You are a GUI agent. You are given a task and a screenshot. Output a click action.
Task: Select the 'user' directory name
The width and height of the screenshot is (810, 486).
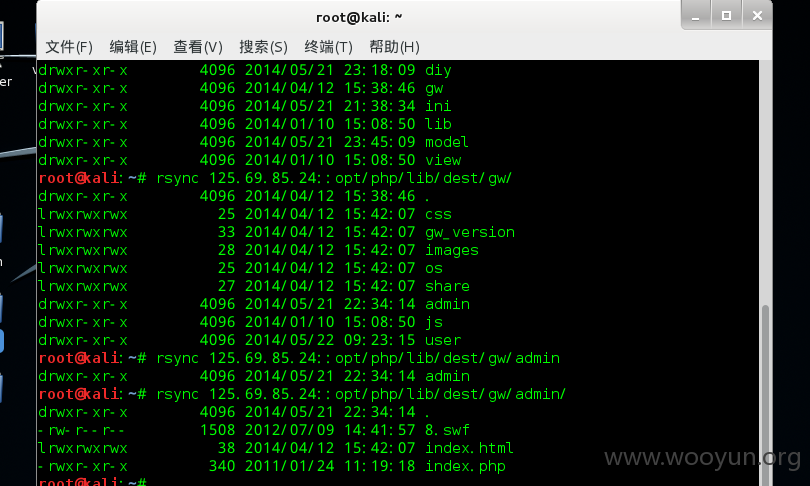443,340
